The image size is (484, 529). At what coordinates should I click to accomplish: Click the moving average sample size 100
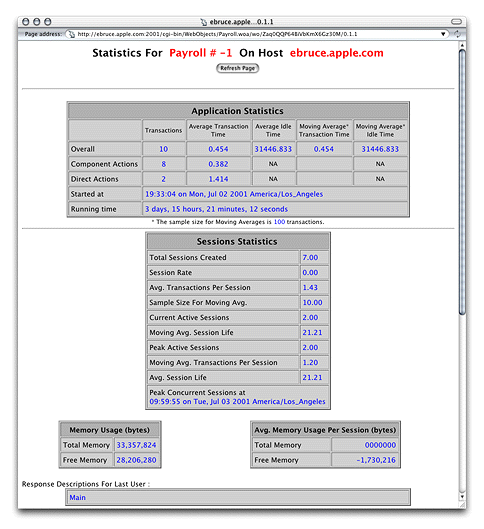[x=279, y=222]
